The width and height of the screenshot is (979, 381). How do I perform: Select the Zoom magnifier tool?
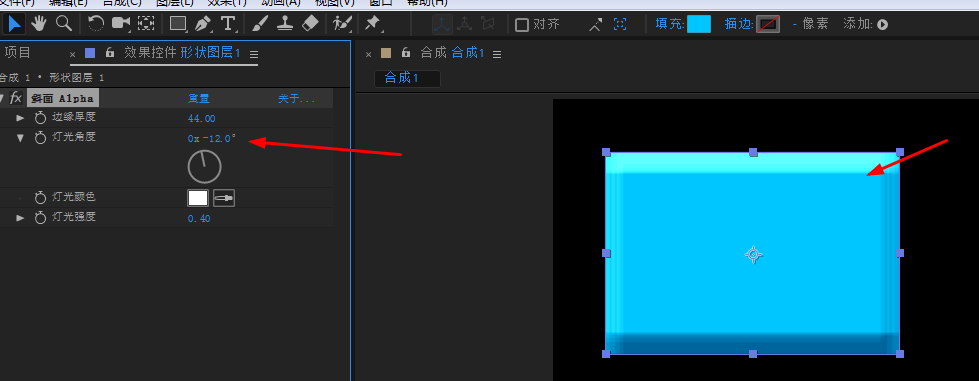pos(63,24)
